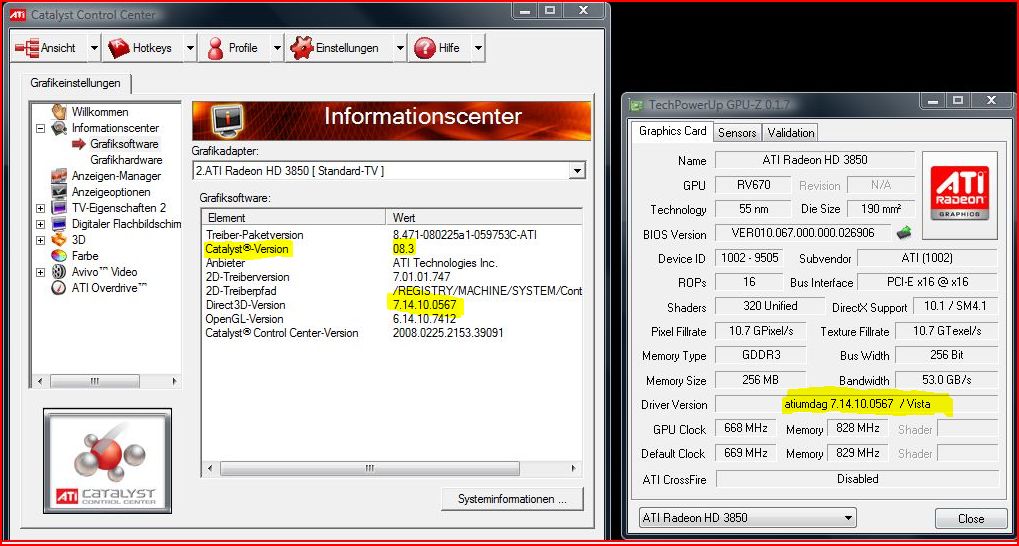Click the Willkommen hand icon

click(x=59, y=111)
